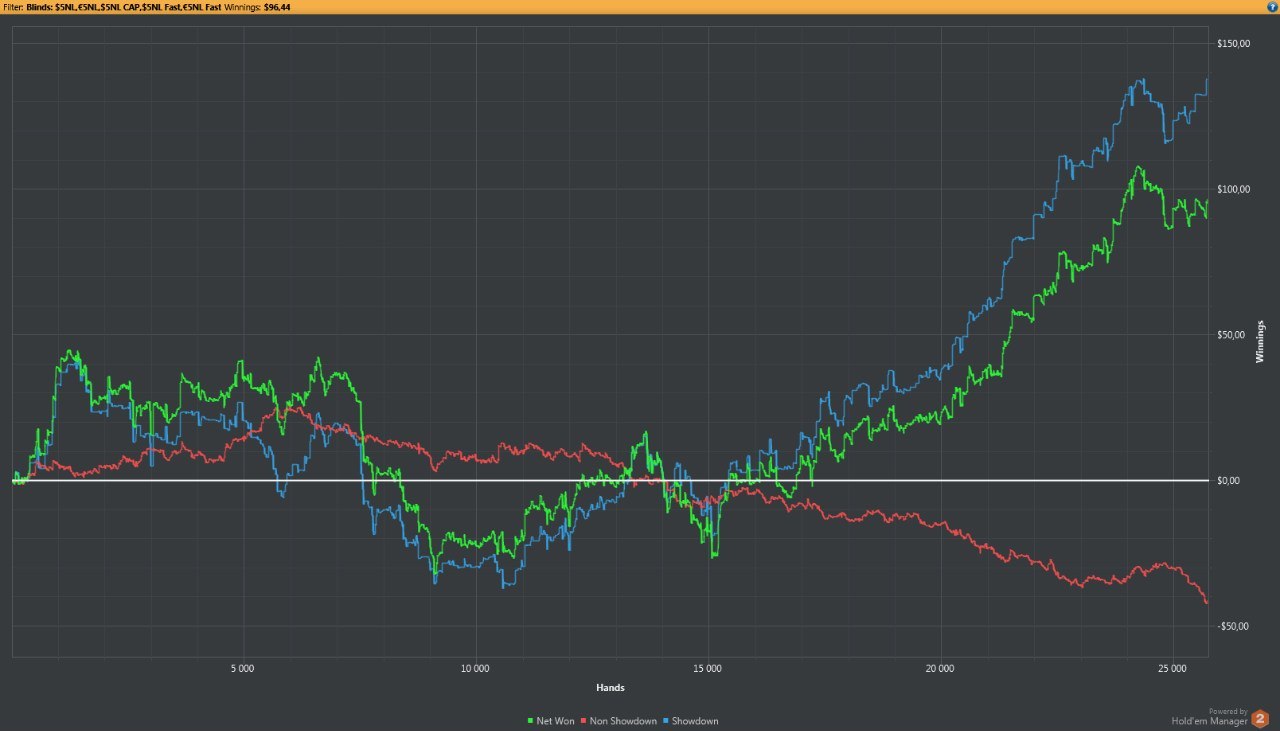This screenshot has height=731, width=1280.
Task: Click the Showdown legend label
Action: pos(695,721)
